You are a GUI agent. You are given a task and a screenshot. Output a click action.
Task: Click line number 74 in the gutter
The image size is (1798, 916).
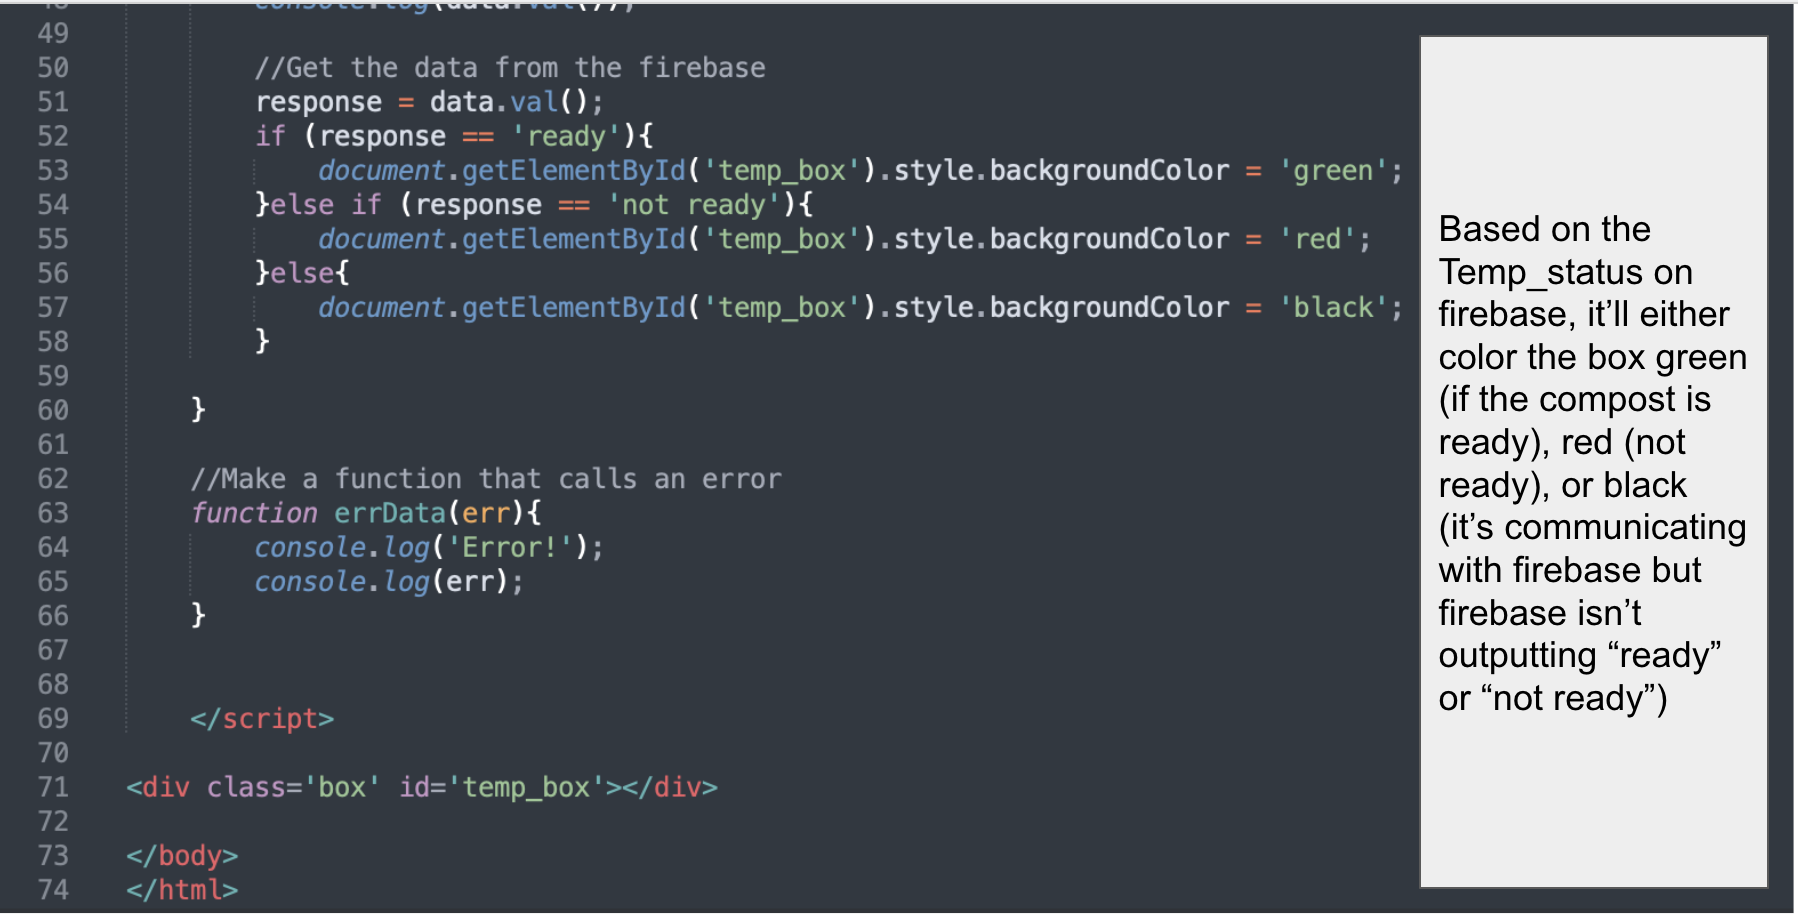click(x=53, y=890)
